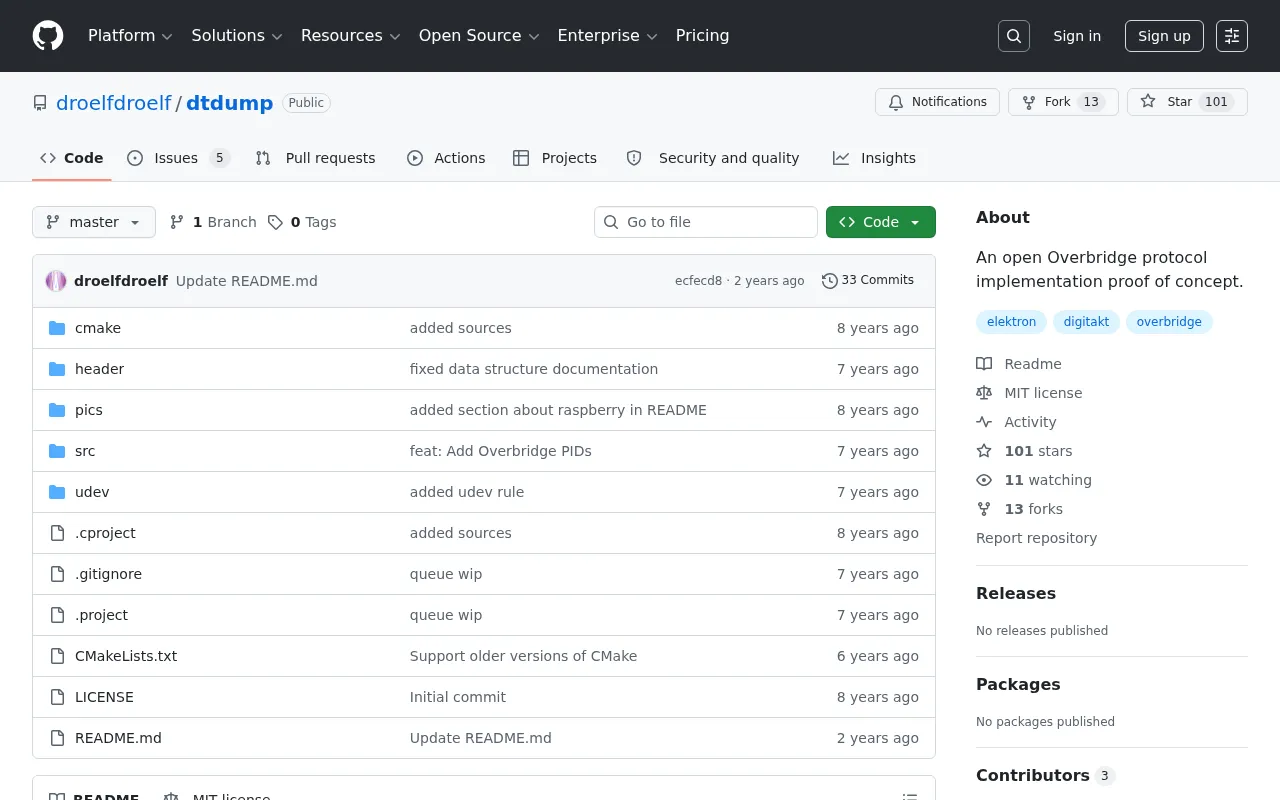Click the tag icon beside 0 Tags

click(x=275, y=222)
